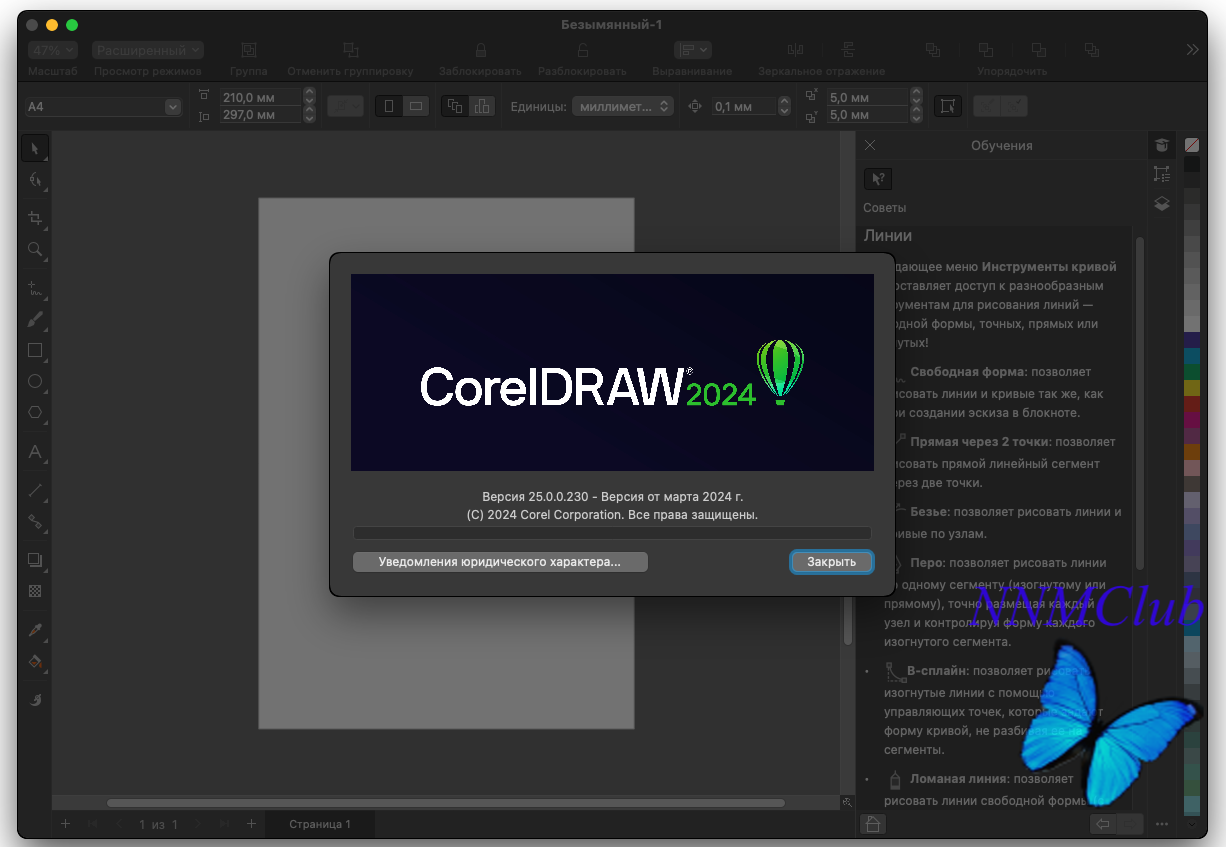Screen dimensions: 1226x847
Task: Pick the yellow palette swatch
Action: pos(1192,387)
